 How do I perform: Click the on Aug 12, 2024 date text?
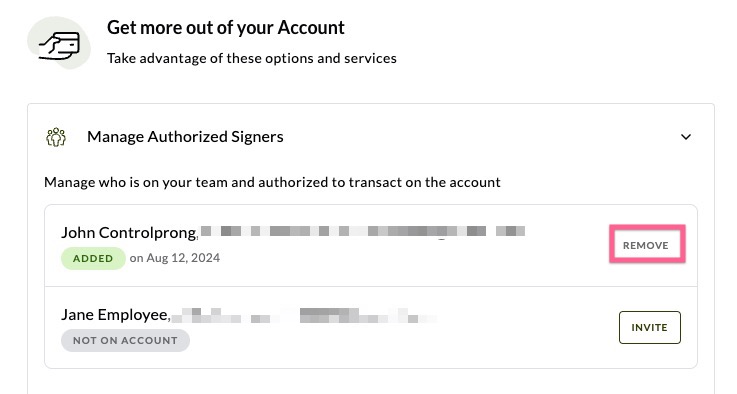tap(175, 258)
